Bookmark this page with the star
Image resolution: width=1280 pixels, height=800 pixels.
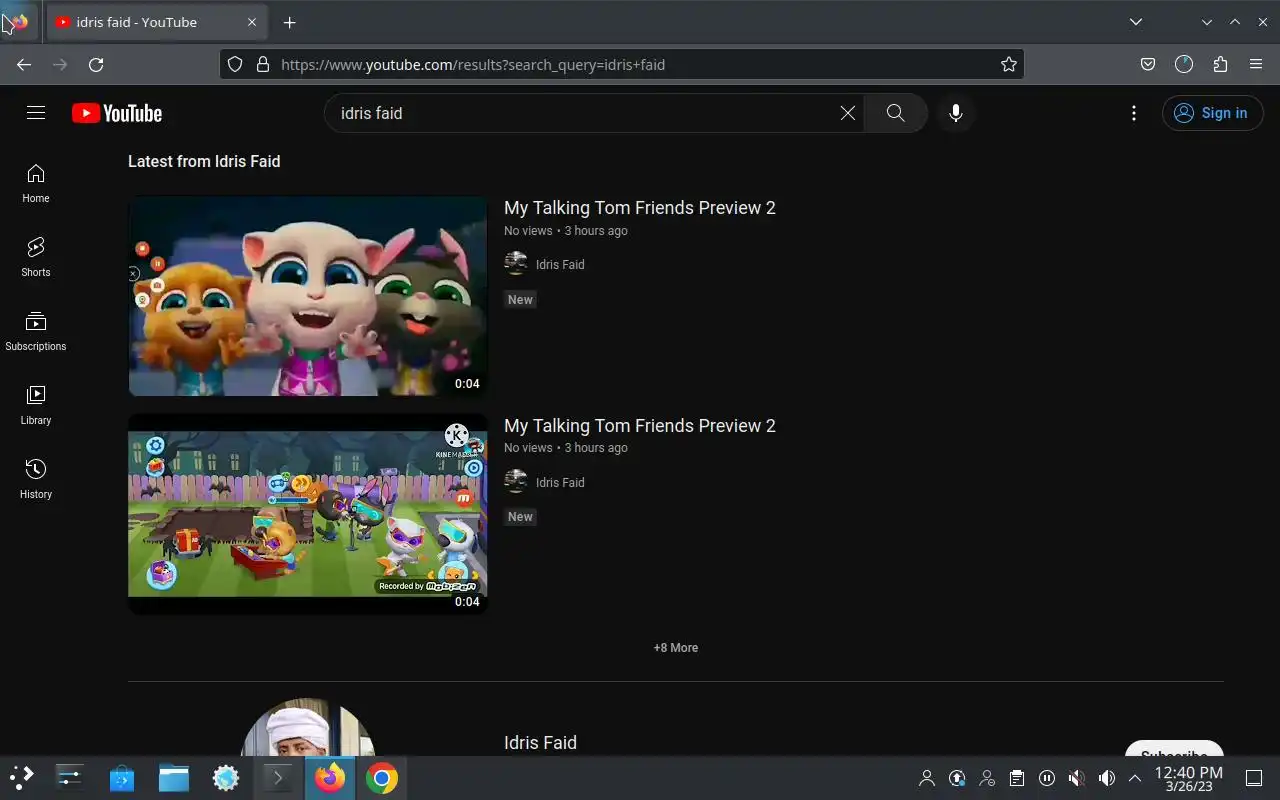[1009, 64]
